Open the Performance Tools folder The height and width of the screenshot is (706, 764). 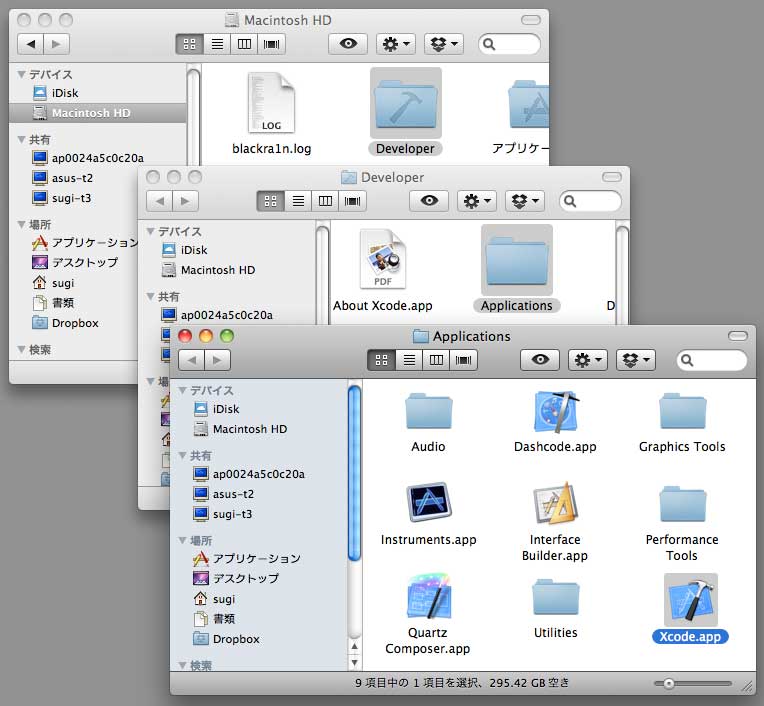(x=682, y=505)
